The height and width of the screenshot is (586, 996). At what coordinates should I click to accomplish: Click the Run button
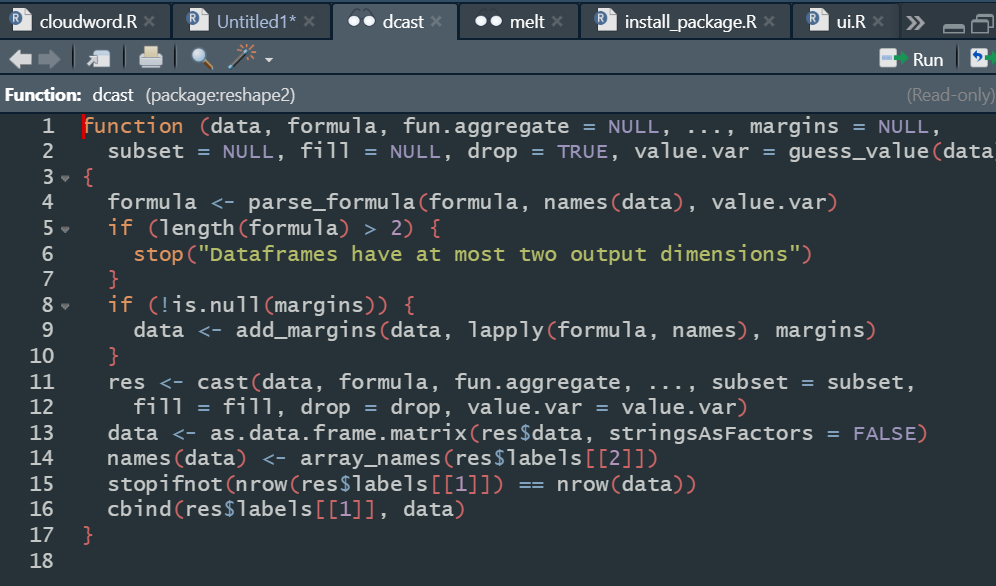point(912,59)
